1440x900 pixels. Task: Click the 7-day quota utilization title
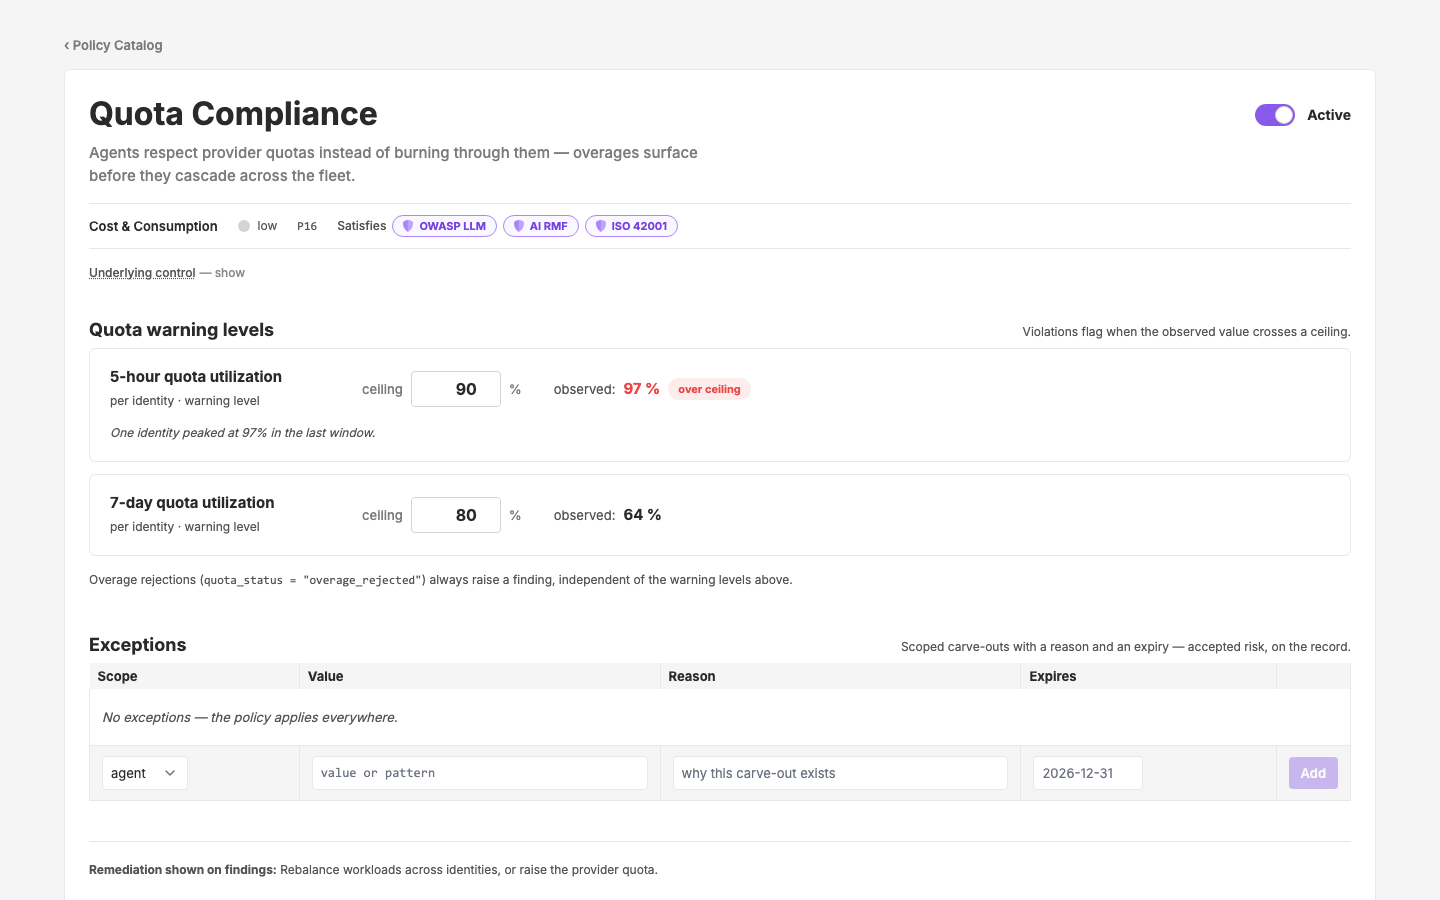[x=192, y=503]
